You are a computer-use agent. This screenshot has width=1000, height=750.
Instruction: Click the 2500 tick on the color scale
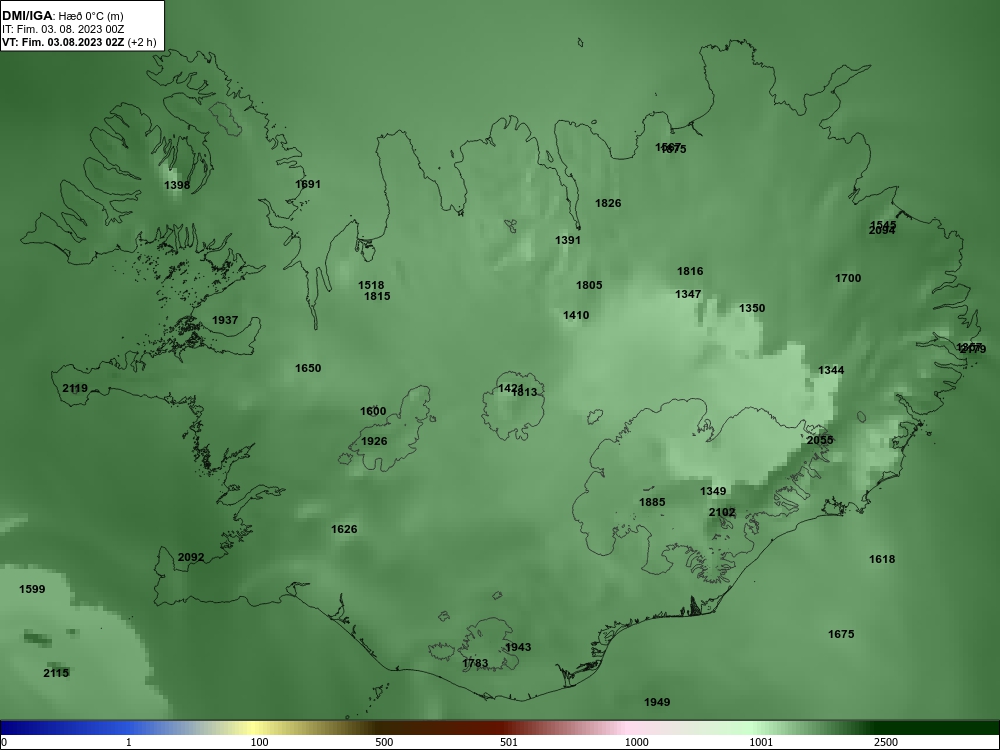click(886, 742)
